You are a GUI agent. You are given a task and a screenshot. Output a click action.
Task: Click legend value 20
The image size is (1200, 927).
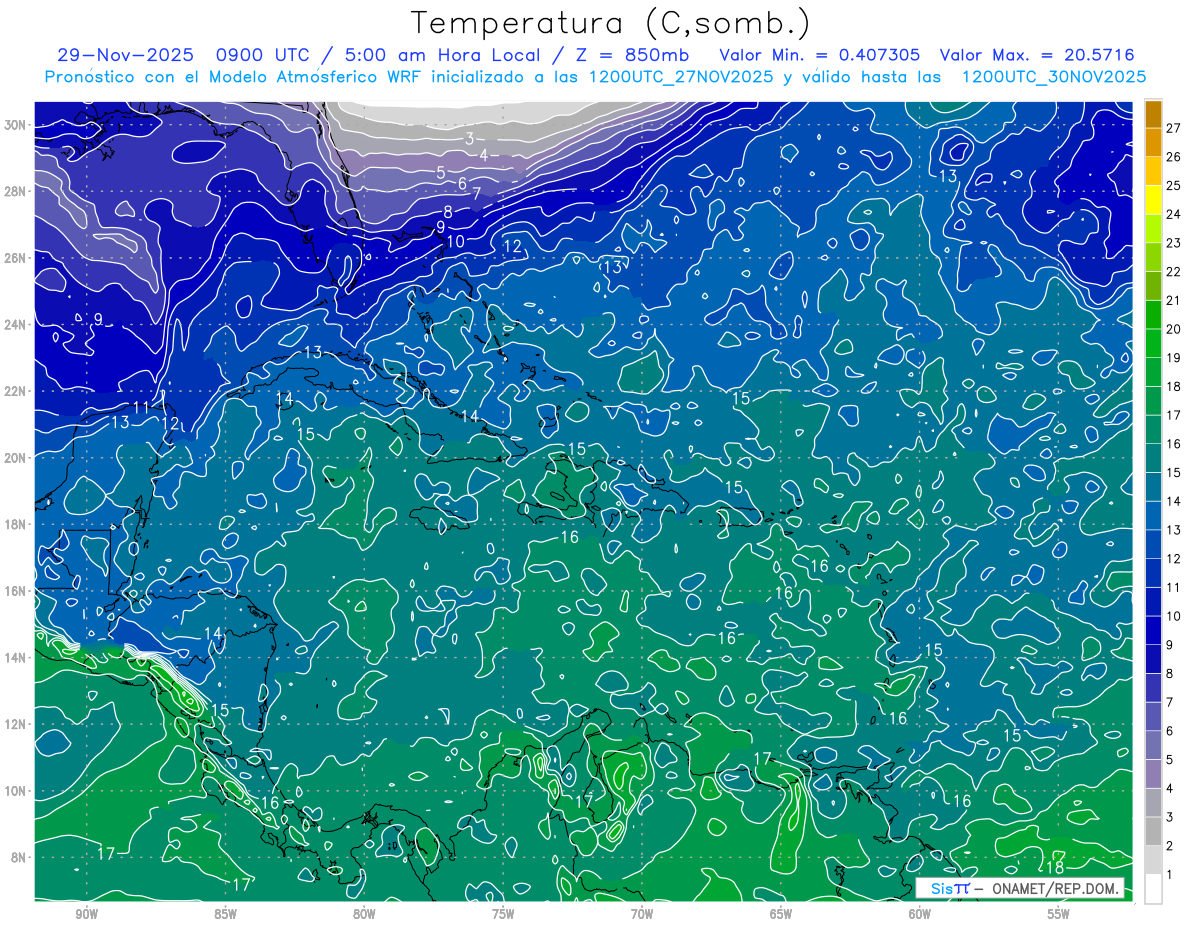(1173, 329)
